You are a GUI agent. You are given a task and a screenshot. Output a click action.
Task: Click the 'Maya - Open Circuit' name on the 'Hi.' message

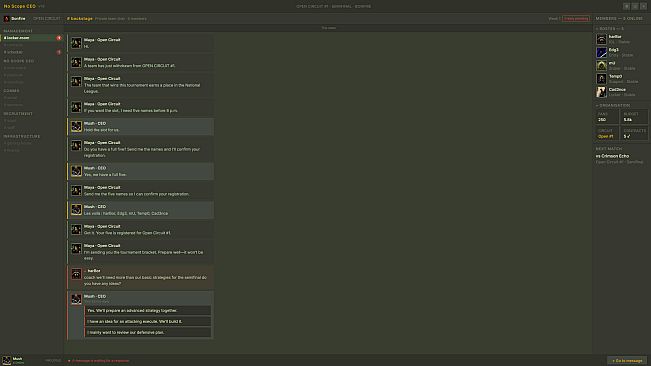(102, 40)
